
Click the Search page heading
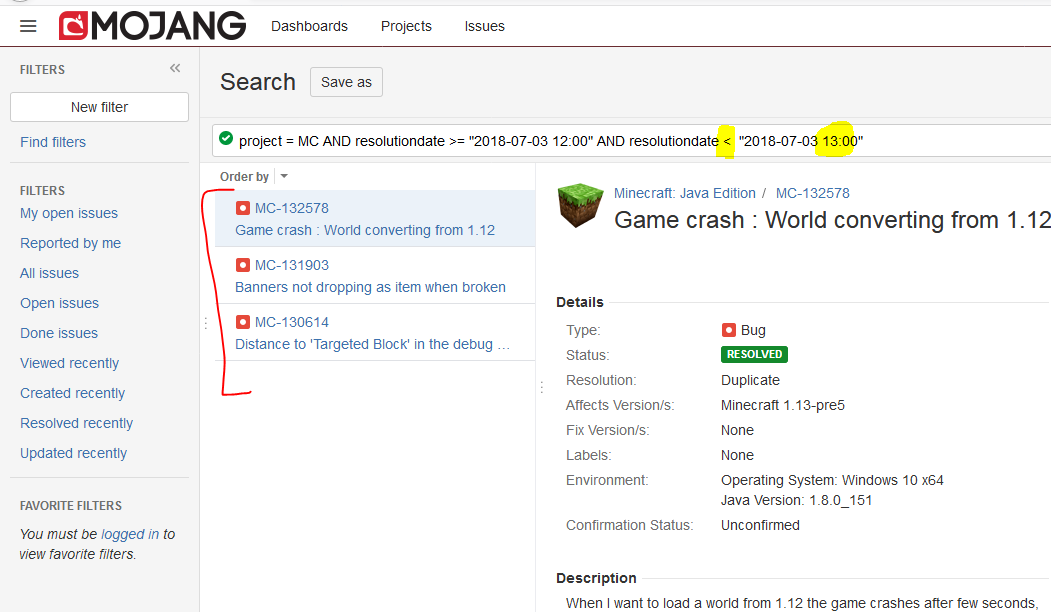click(x=258, y=82)
